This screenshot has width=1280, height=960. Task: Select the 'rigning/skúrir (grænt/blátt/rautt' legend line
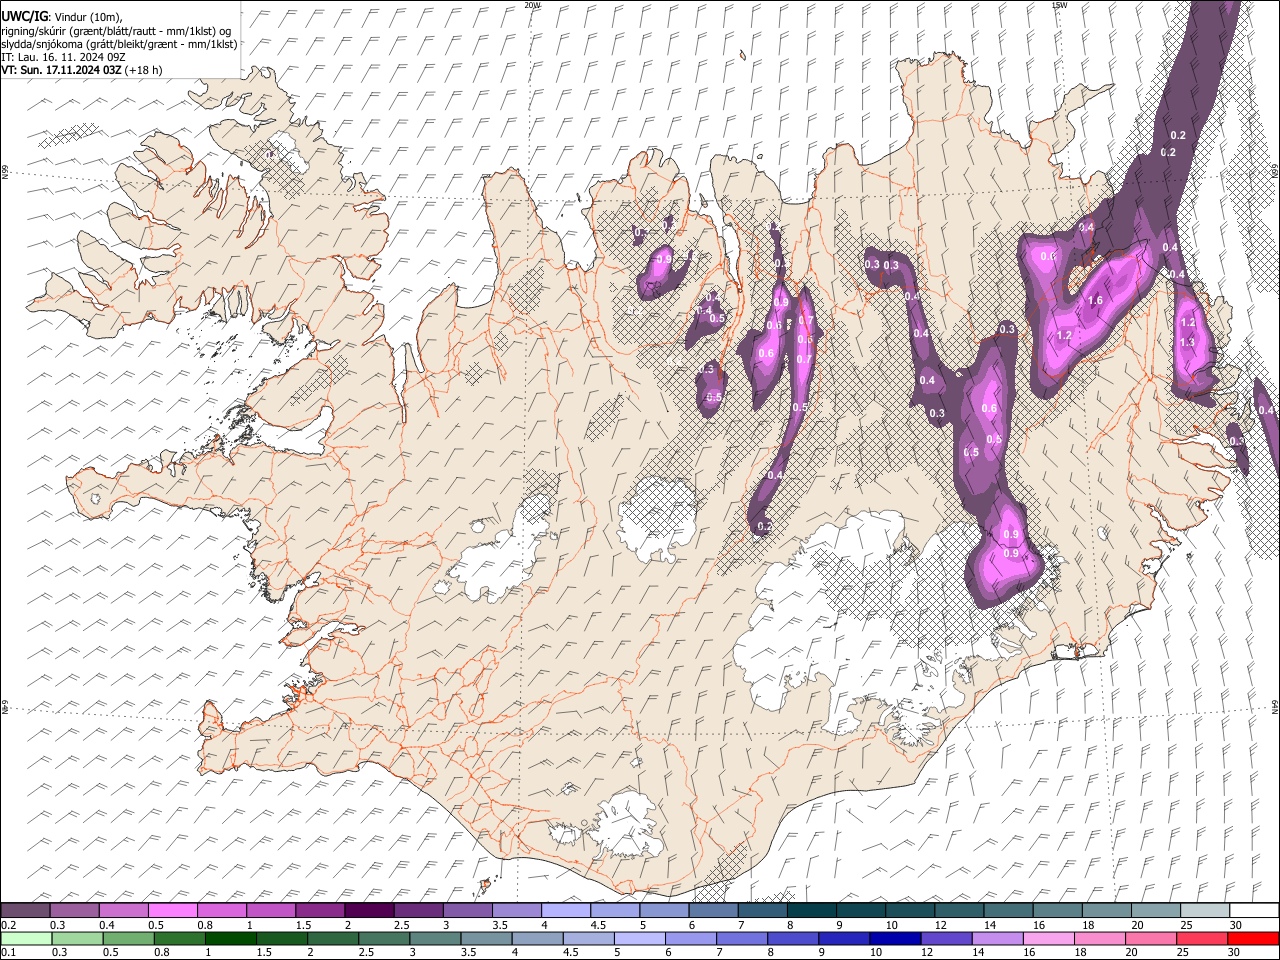point(118,30)
